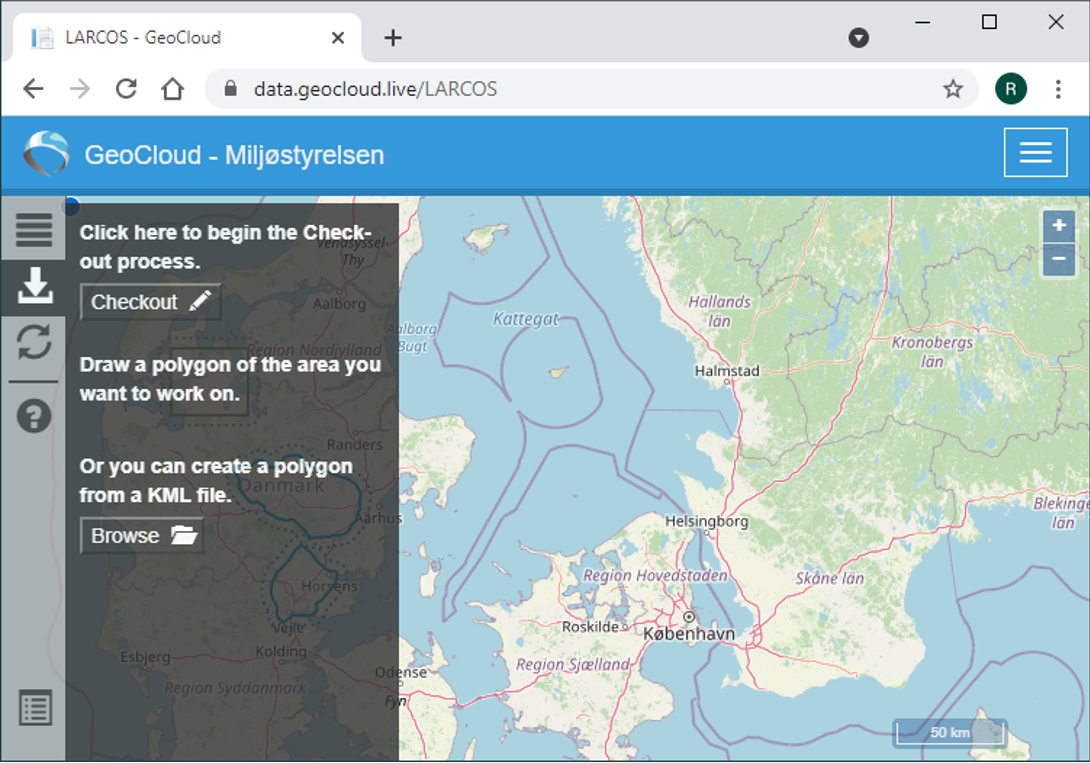Go back with the browser back arrow
The image size is (1090, 763).
pyautogui.click(x=33, y=89)
